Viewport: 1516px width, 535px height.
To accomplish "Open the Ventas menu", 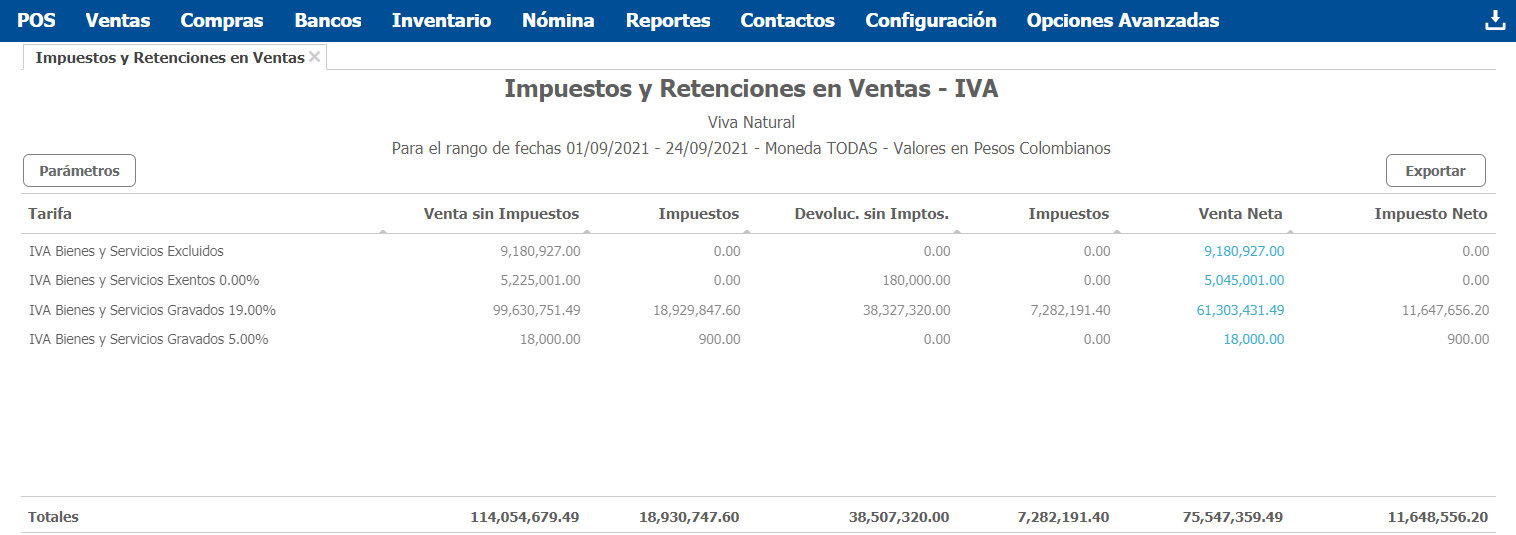I will point(118,20).
